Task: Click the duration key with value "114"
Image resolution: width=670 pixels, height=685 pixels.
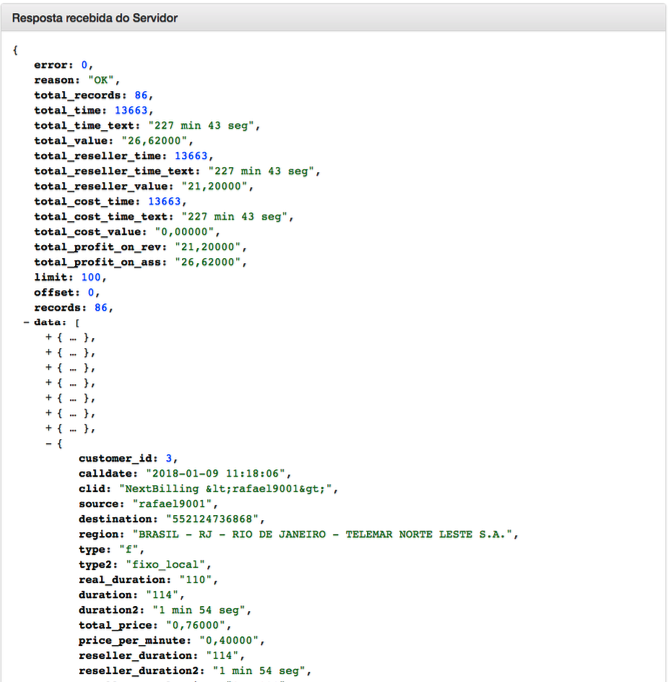Action: 108,595
